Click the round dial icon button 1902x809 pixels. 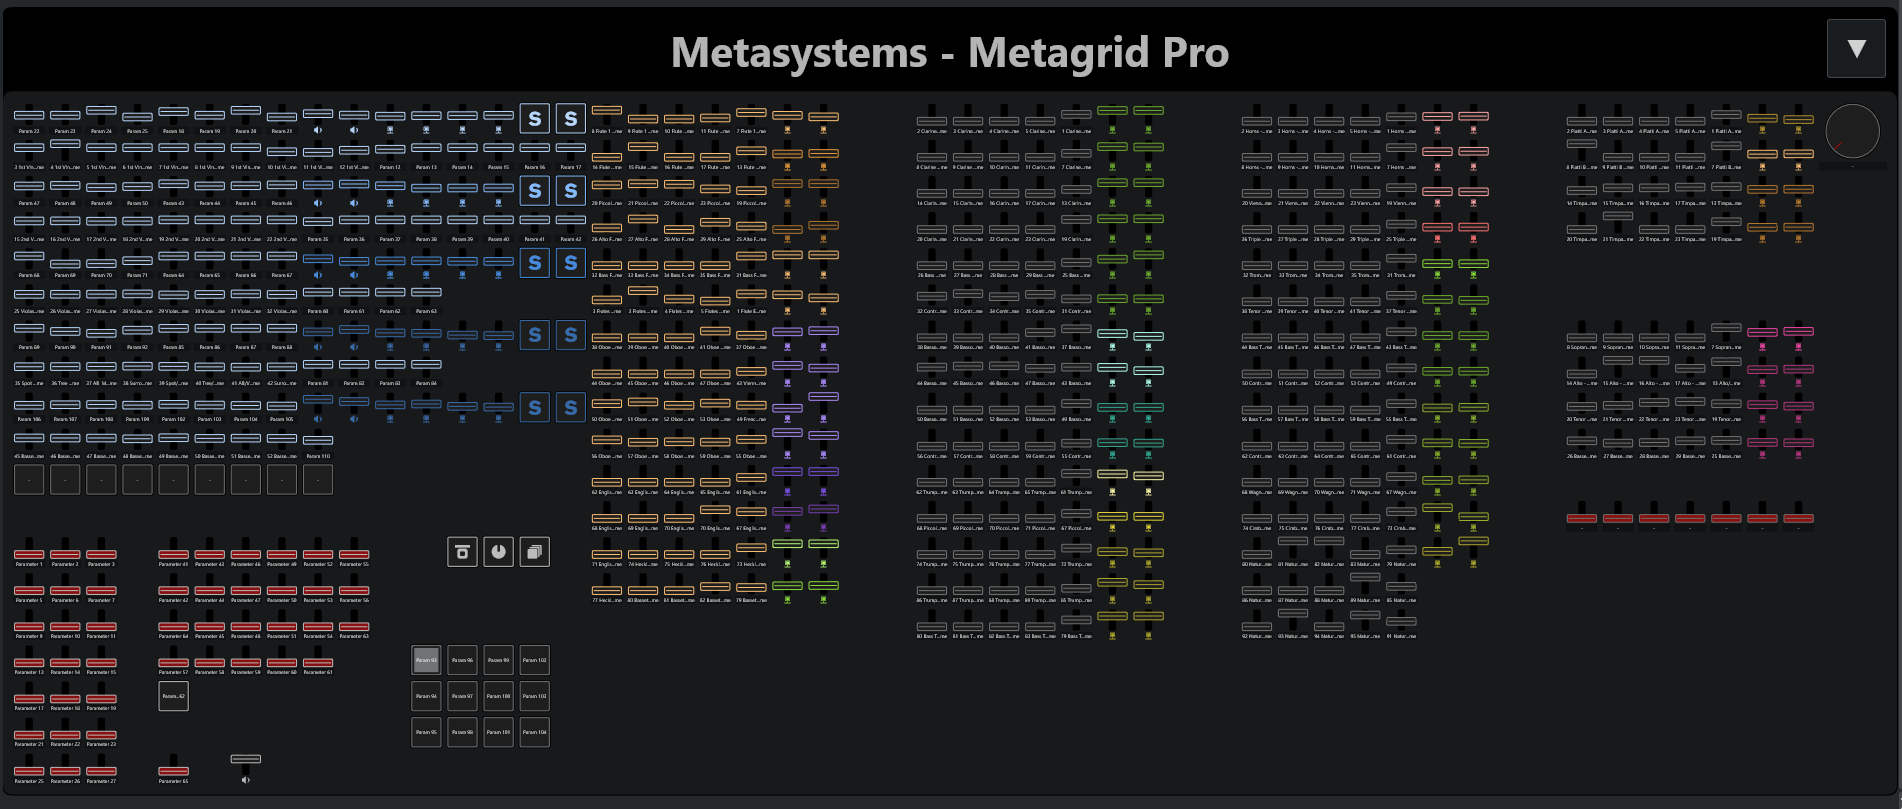tap(499, 552)
